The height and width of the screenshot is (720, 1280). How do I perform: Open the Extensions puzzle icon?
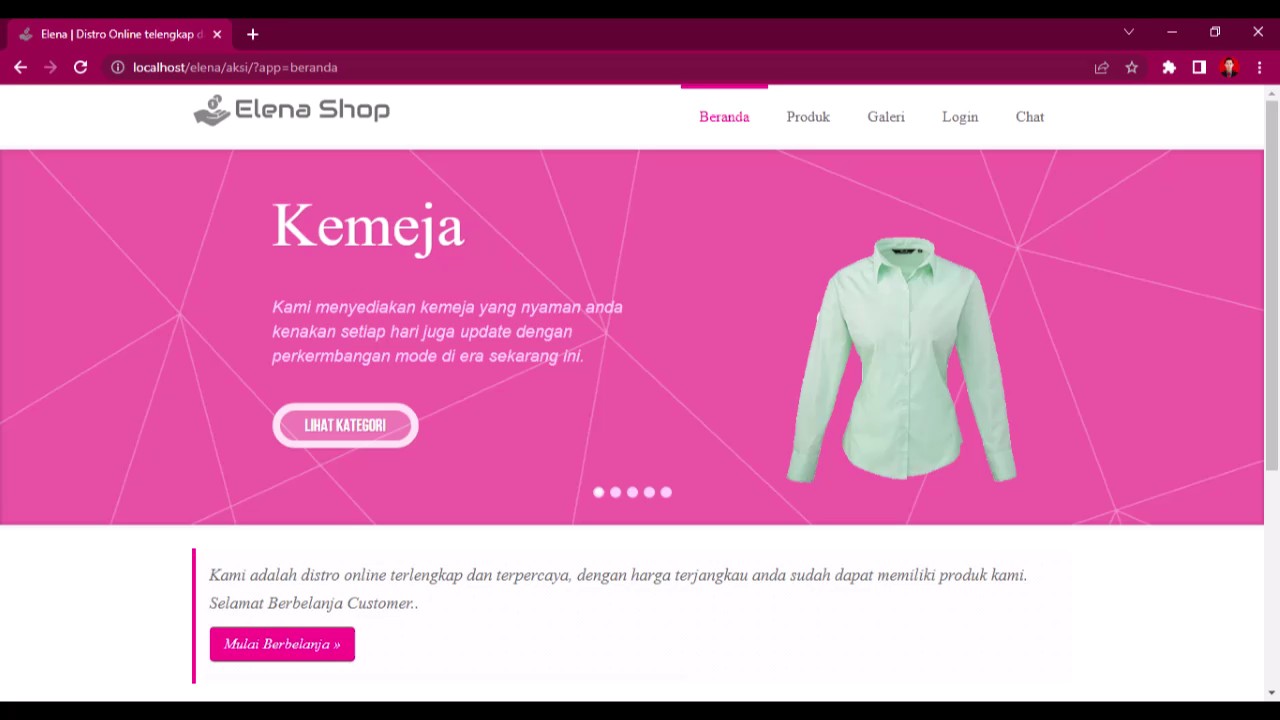1169,67
